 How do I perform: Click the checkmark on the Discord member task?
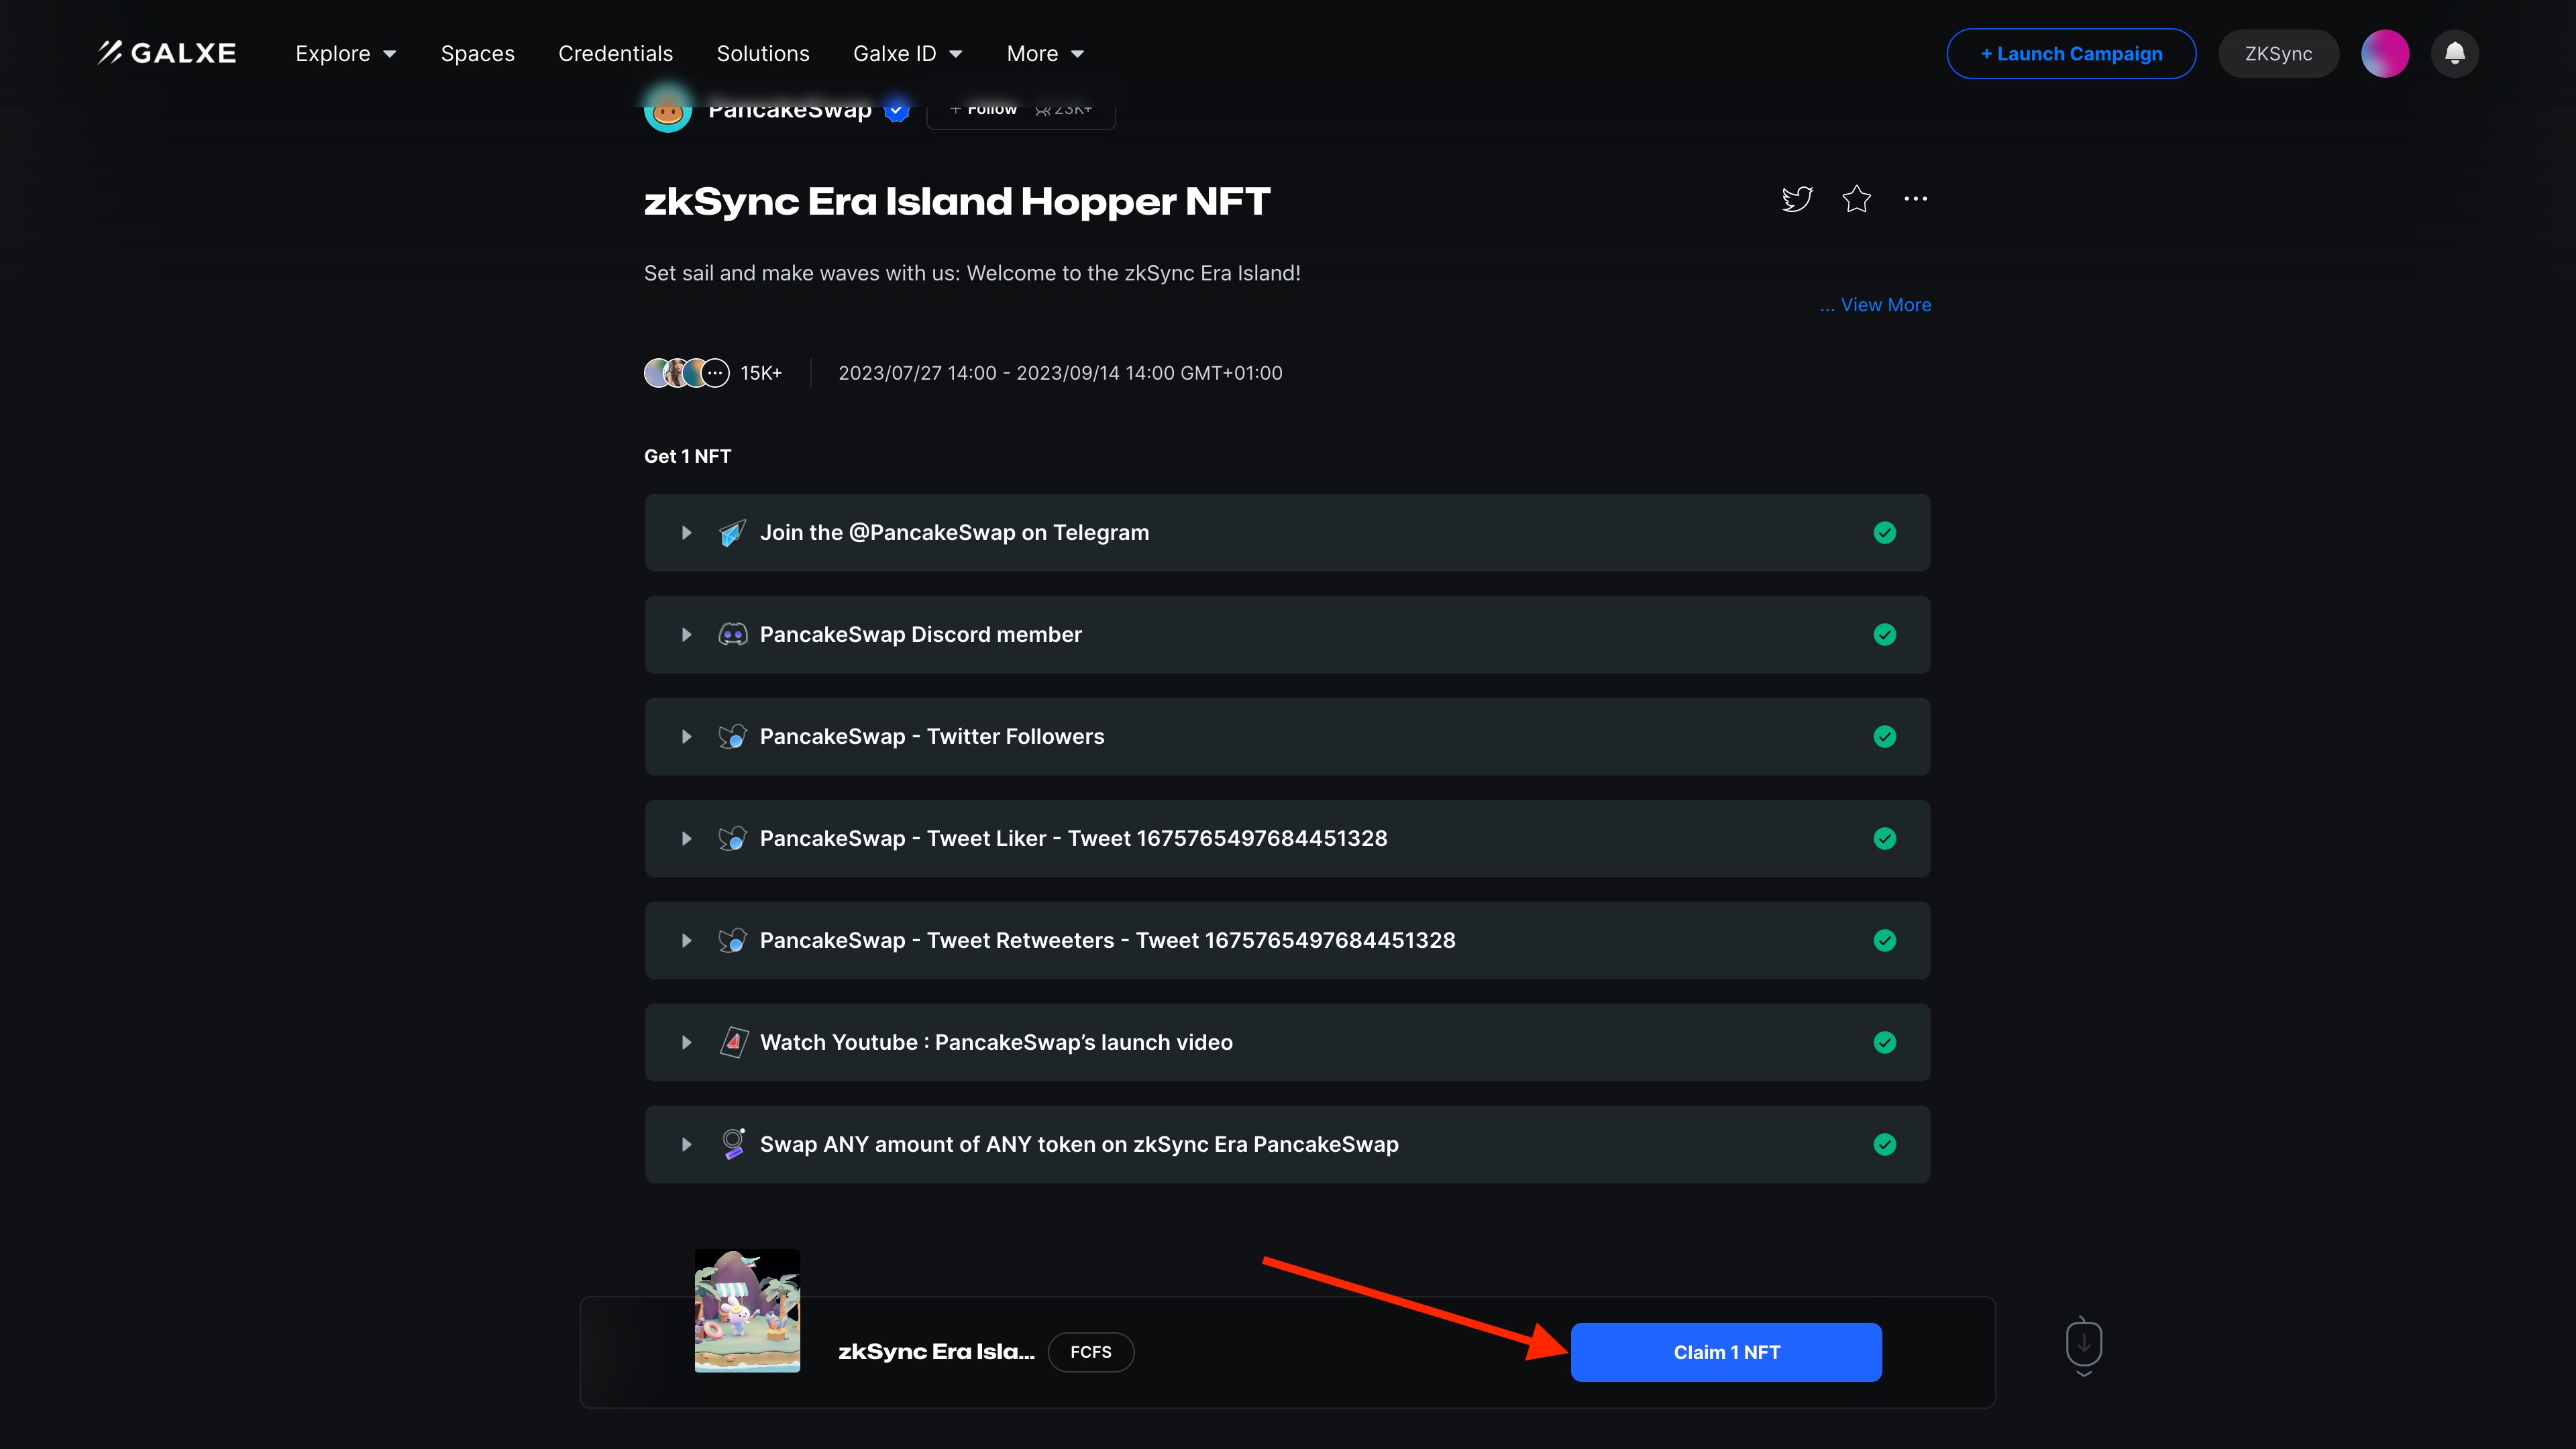[1884, 634]
